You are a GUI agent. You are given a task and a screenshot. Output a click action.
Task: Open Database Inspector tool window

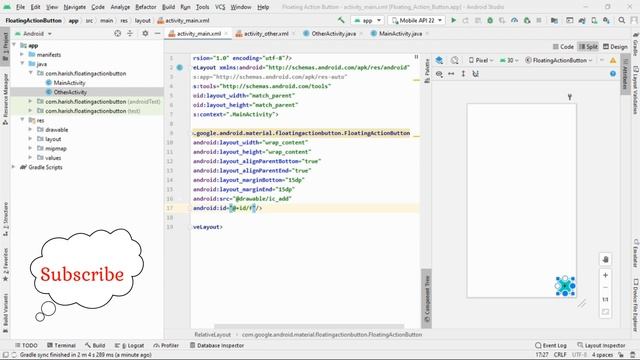point(217,345)
